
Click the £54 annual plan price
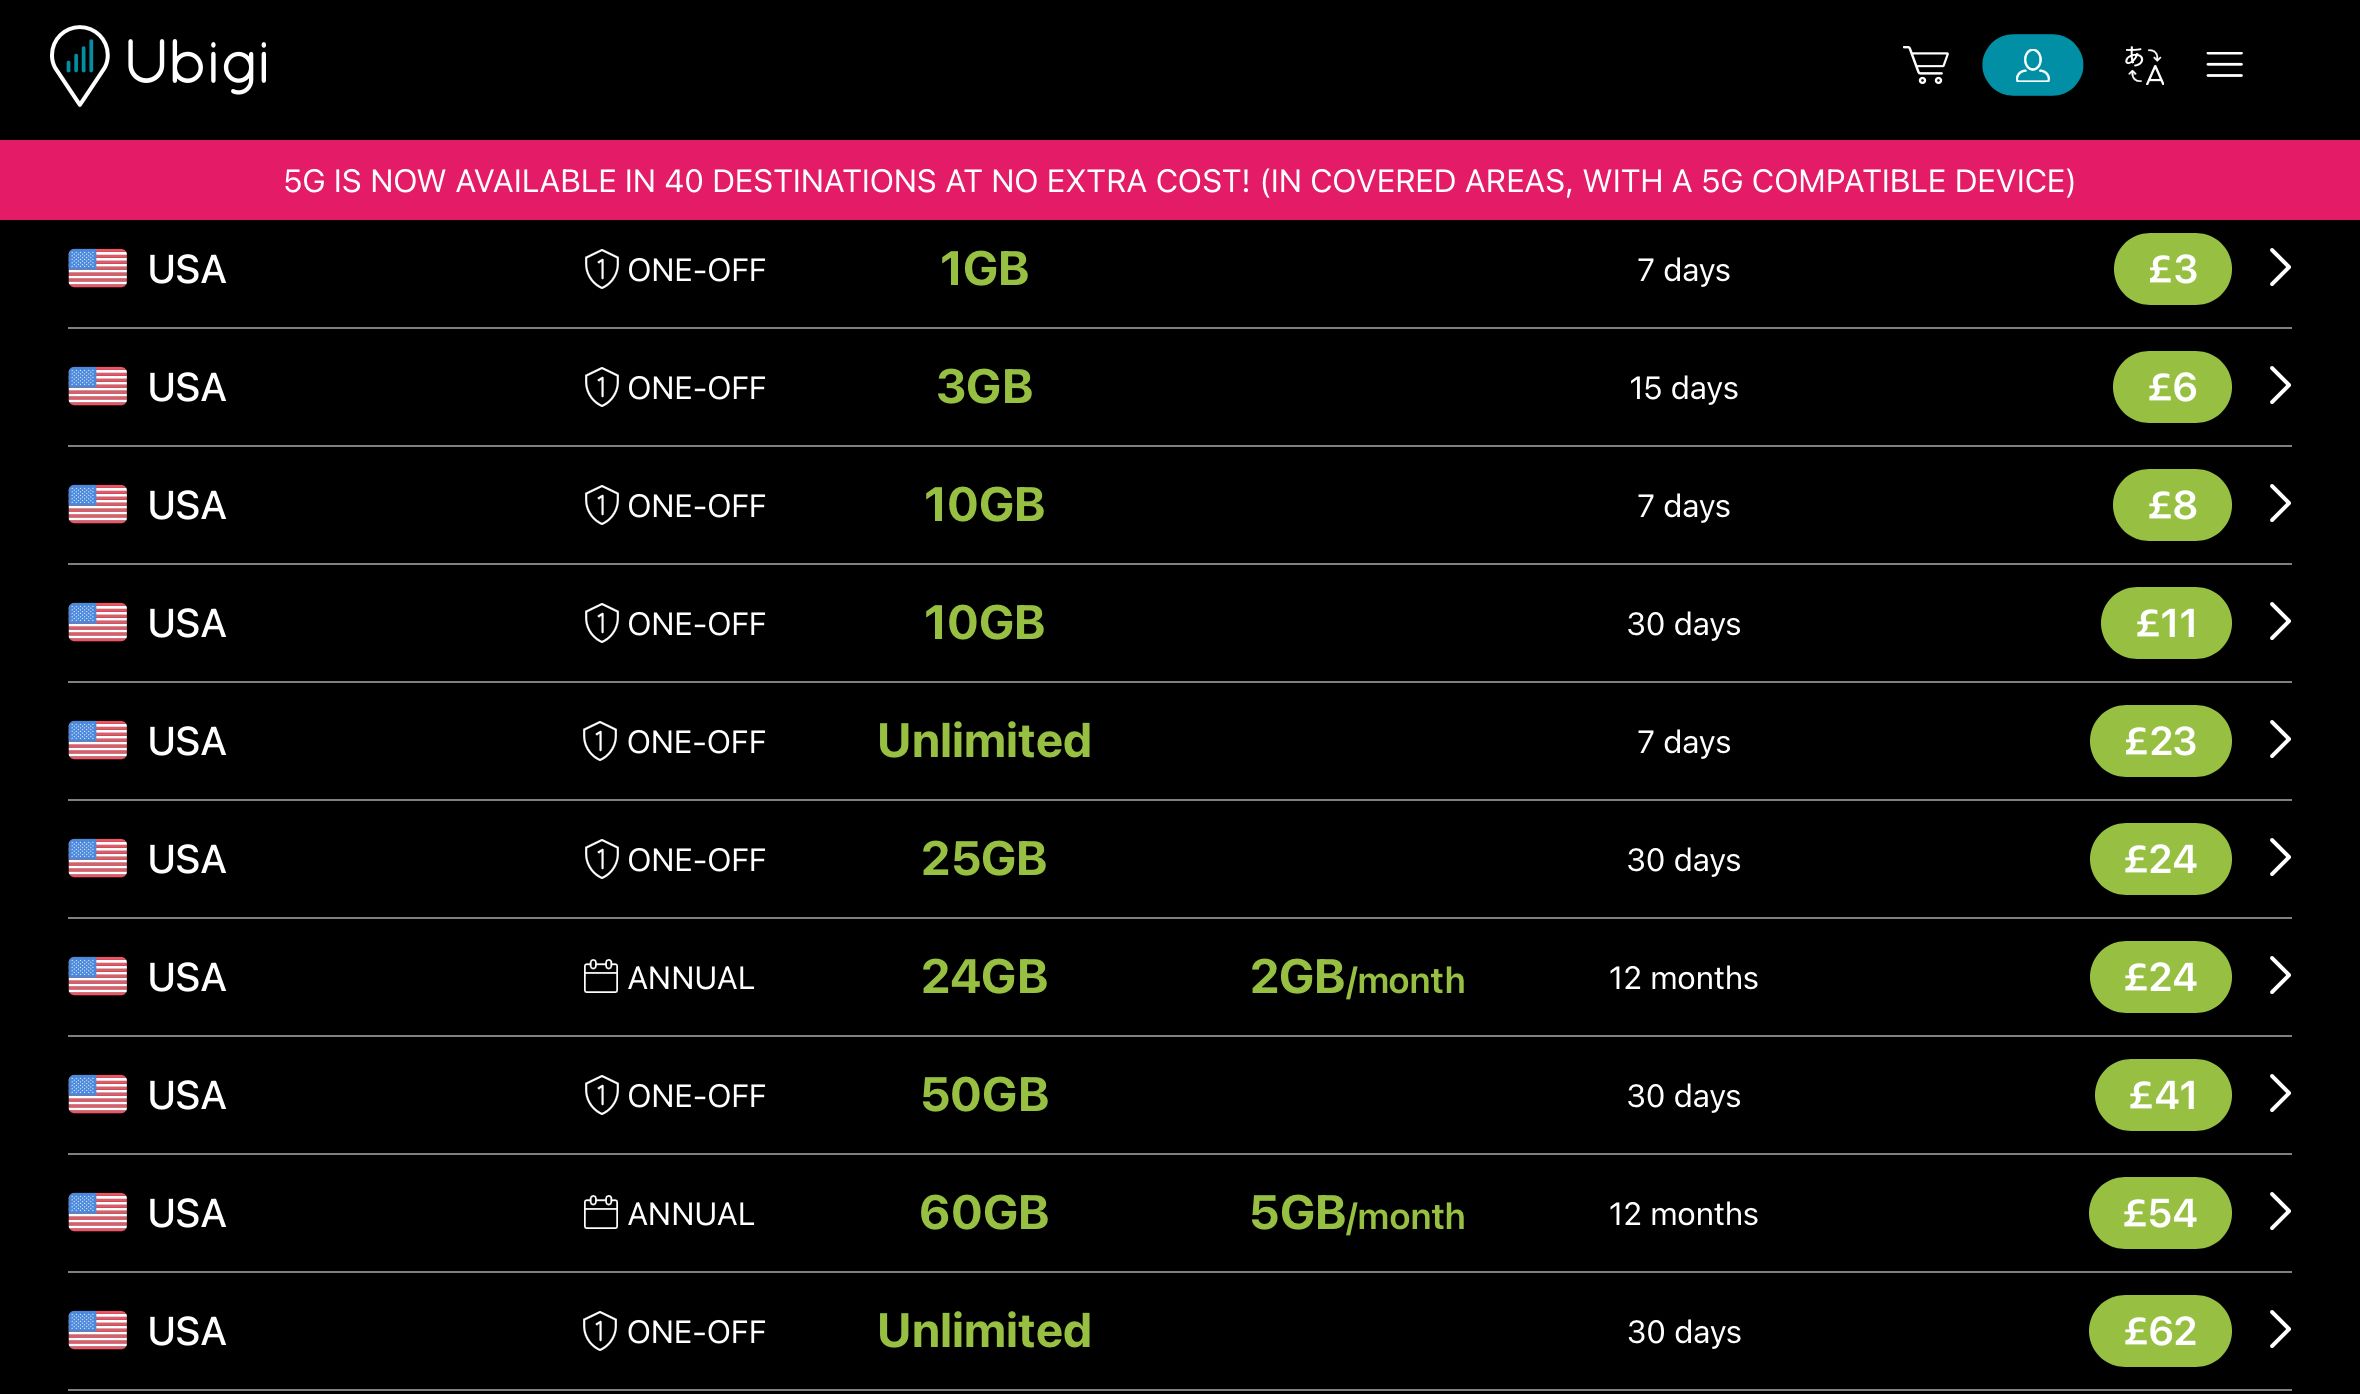click(x=2160, y=1213)
